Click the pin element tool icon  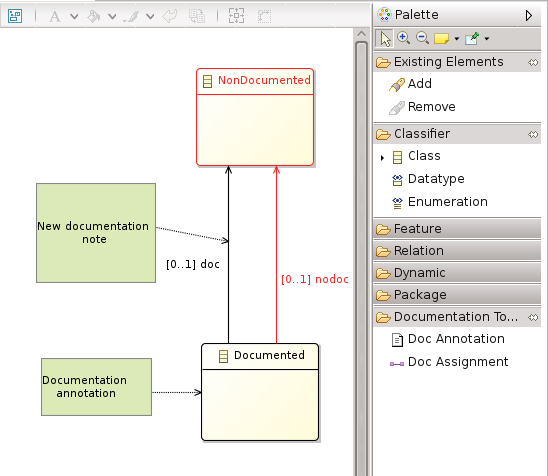472,38
